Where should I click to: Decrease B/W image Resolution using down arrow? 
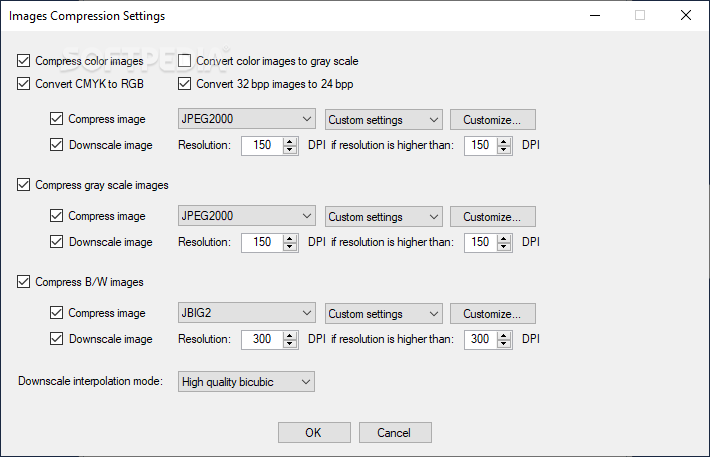click(x=290, y=343)
